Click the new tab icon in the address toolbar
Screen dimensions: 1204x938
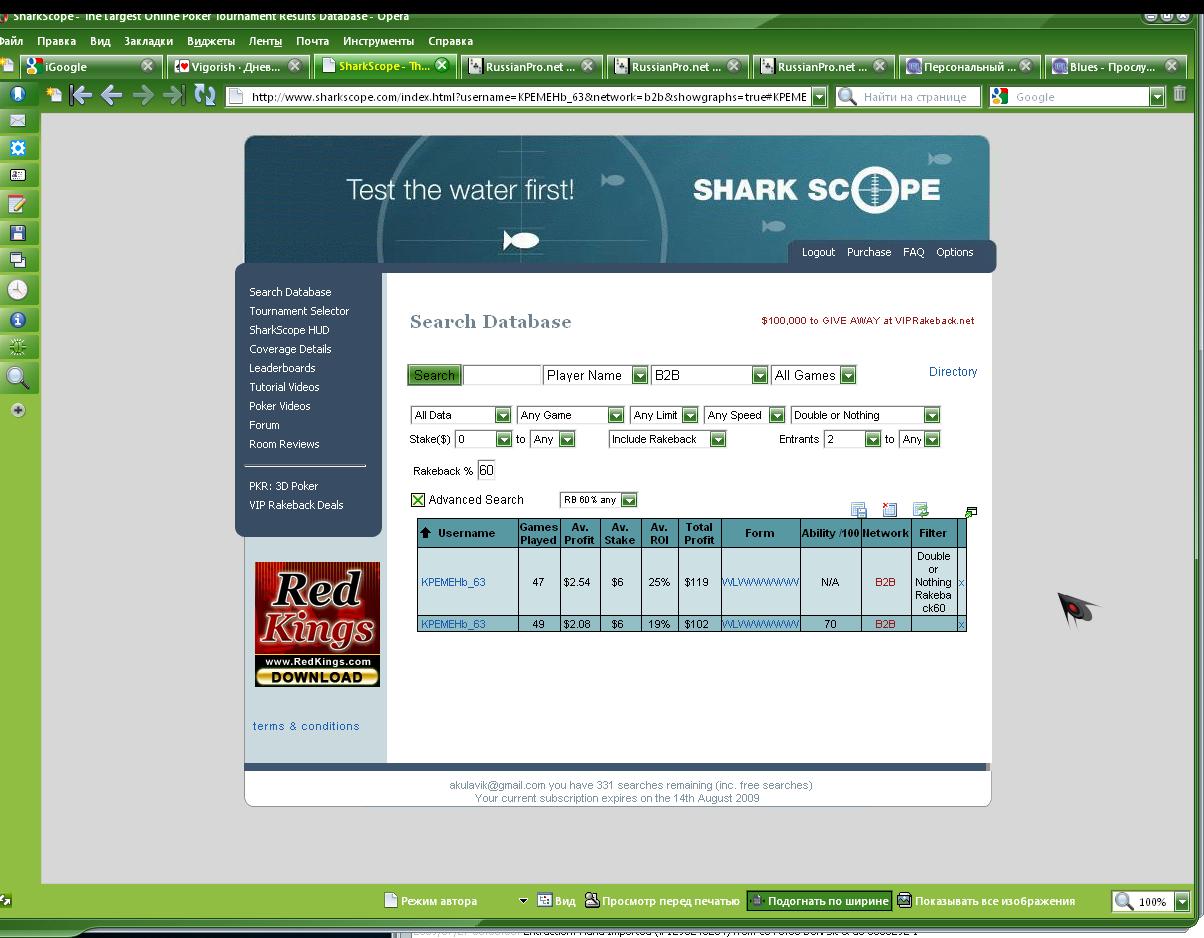(x=53, y=95)
